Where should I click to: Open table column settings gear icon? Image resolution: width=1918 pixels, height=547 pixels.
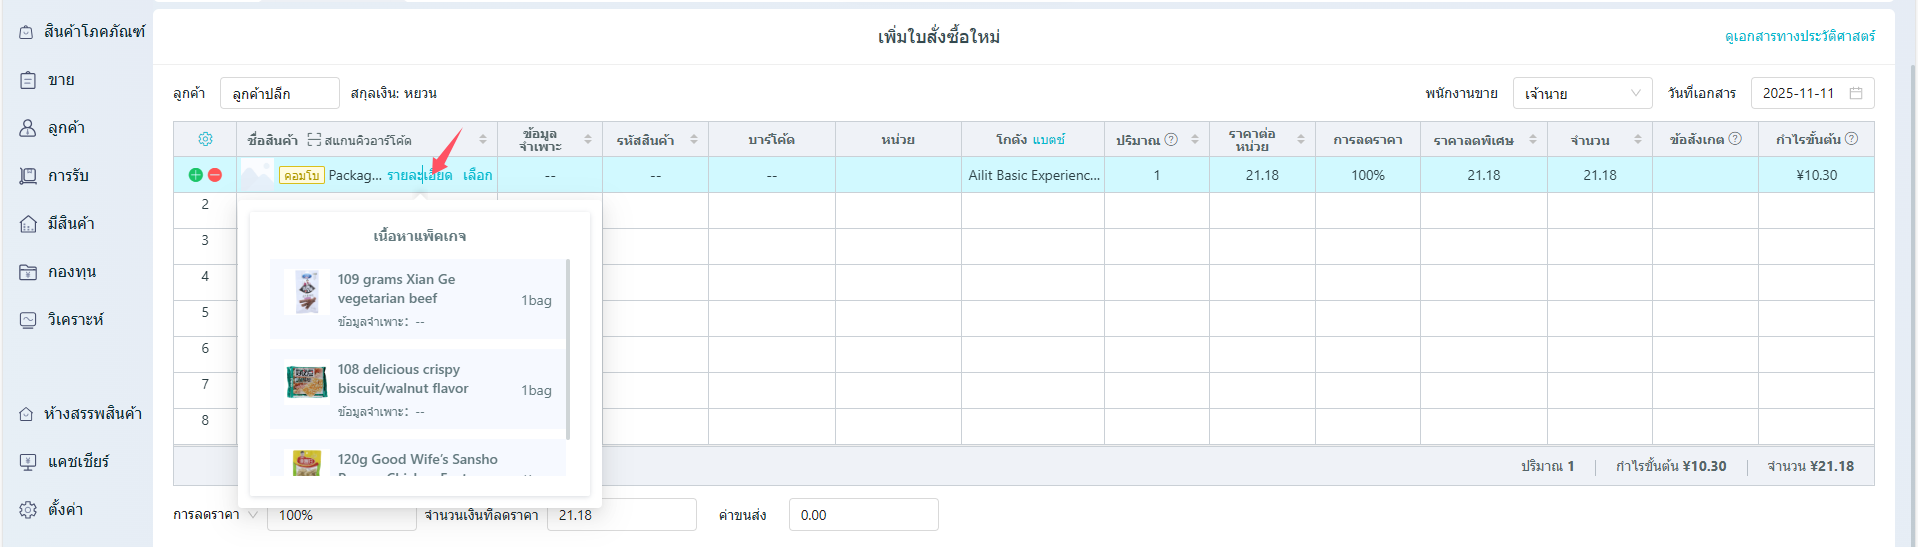[x=205, y=139]
